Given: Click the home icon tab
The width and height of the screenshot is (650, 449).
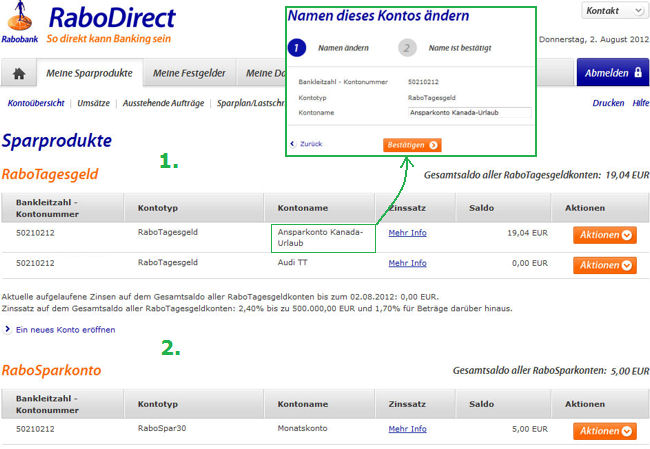Looking at the screenshot, I should tap(19, 73).
